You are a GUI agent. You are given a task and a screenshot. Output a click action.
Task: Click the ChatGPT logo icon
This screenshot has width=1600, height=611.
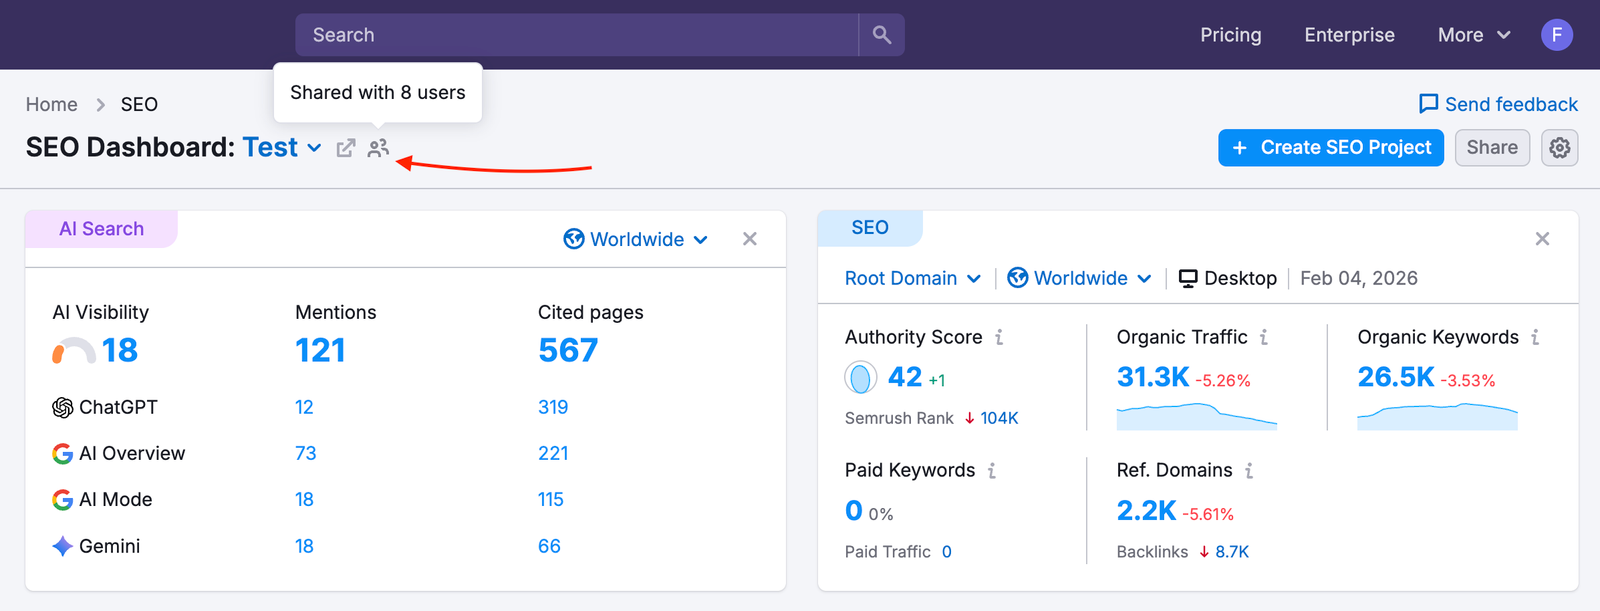62,407
